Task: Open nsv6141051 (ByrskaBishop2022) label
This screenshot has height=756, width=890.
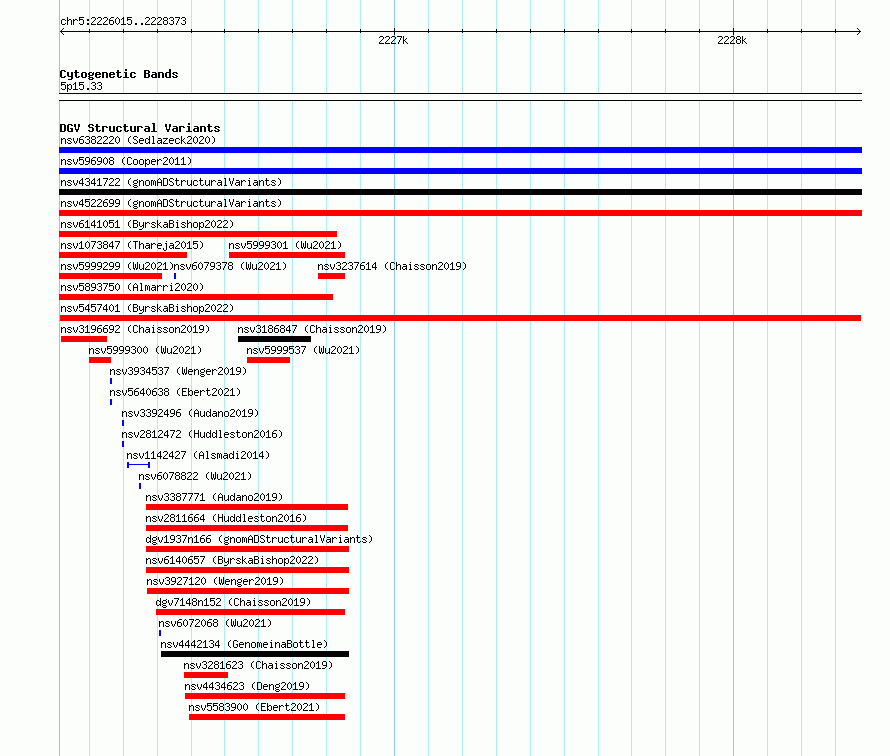Action: (x=147, y=224)
